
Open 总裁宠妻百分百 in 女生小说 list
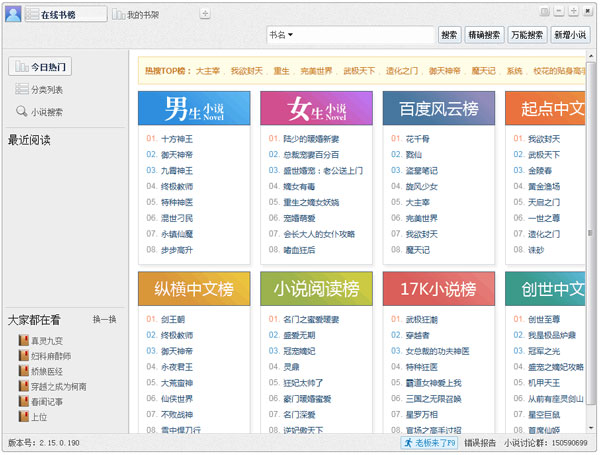pyautogui.click(x=311, y=155)
